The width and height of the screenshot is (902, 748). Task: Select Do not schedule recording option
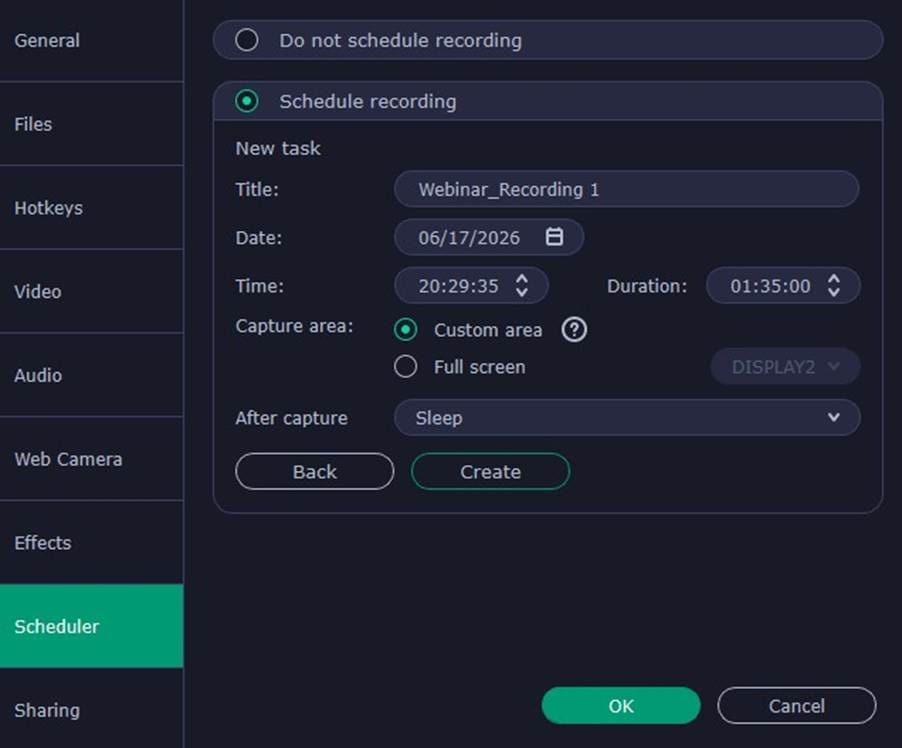click(x=246, y=41)
